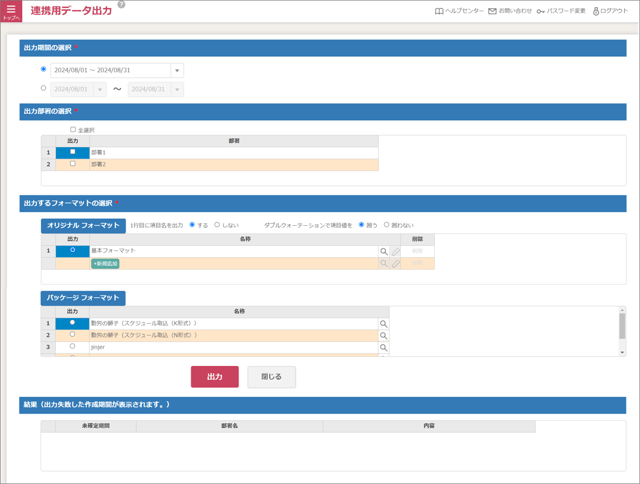Open the top hamburger menu

click(x=11, y=11)
